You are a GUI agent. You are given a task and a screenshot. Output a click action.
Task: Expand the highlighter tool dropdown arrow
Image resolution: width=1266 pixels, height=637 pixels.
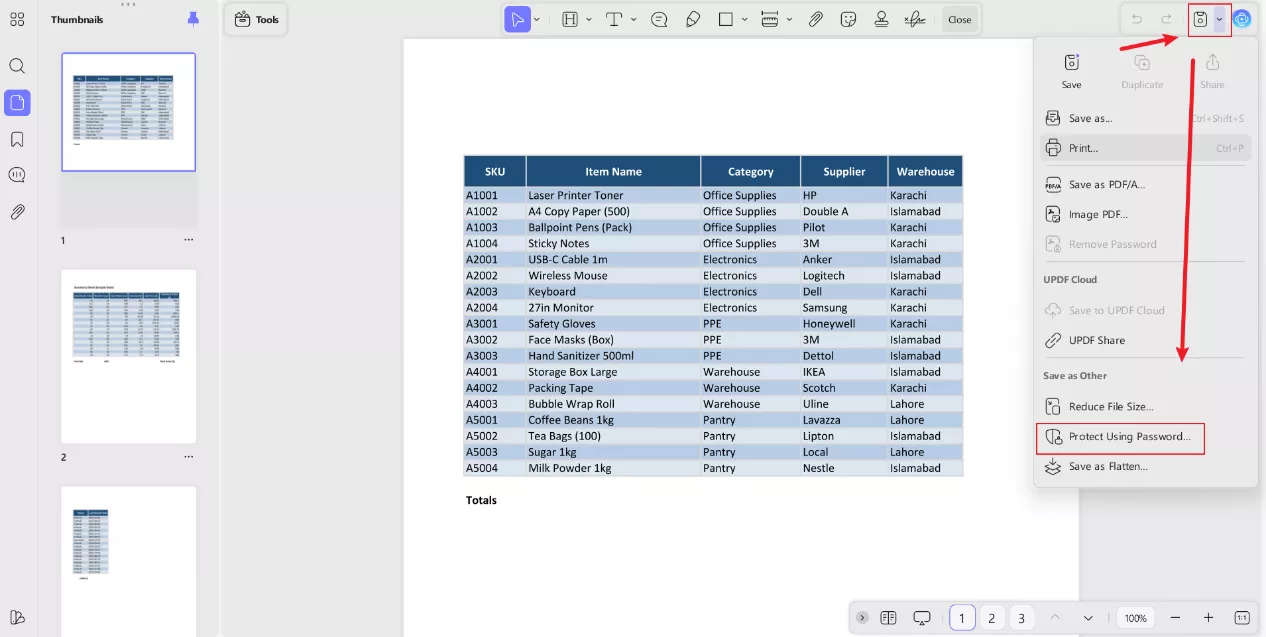(589, 19)
